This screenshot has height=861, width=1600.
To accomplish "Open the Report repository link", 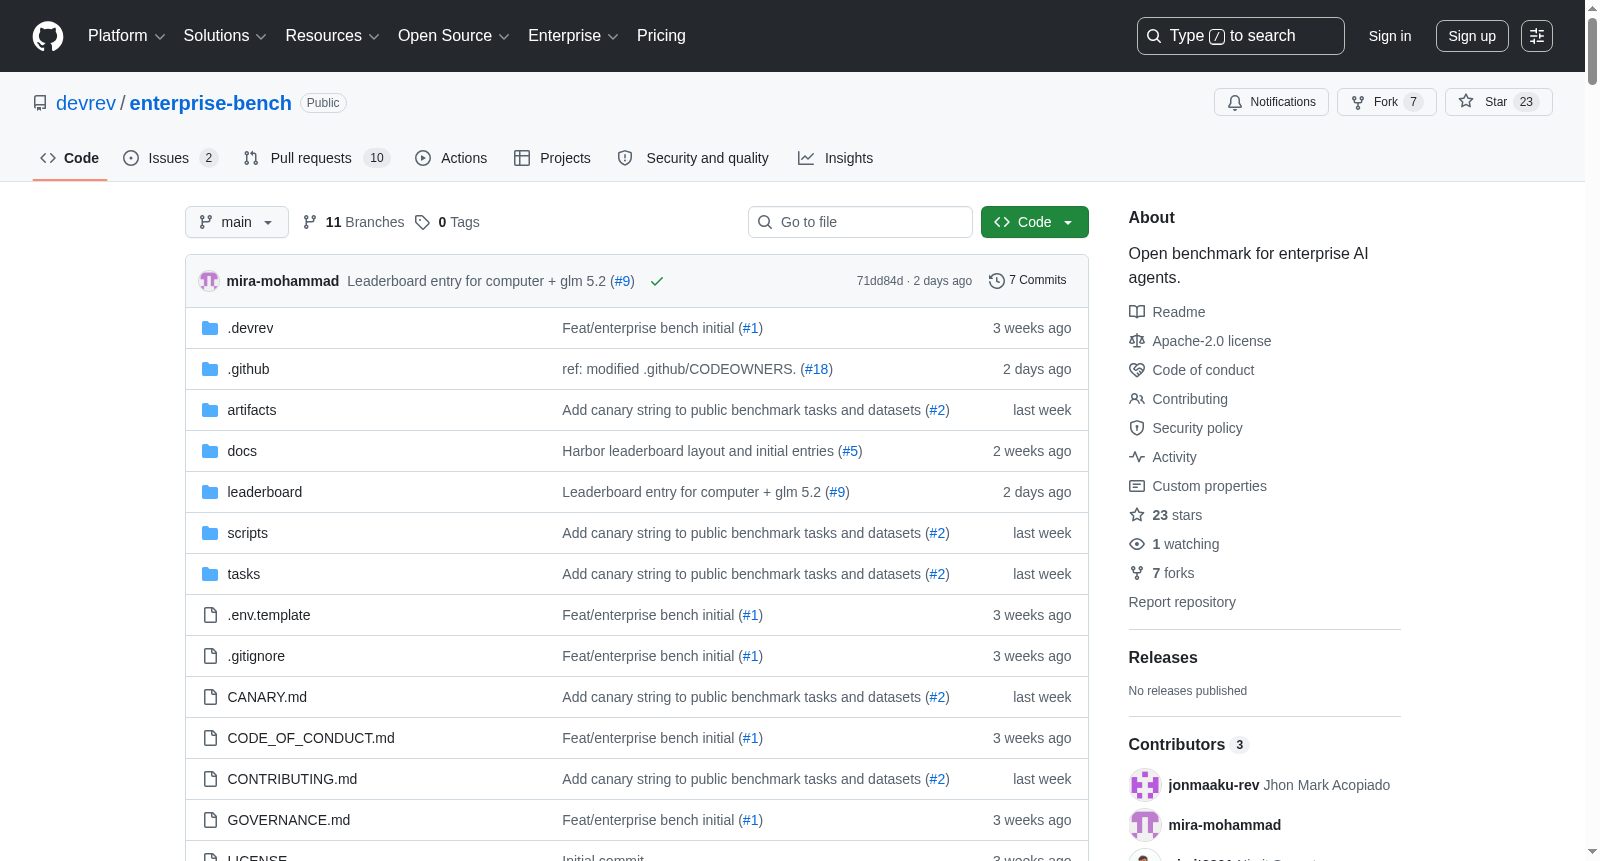I will 1182,602.
